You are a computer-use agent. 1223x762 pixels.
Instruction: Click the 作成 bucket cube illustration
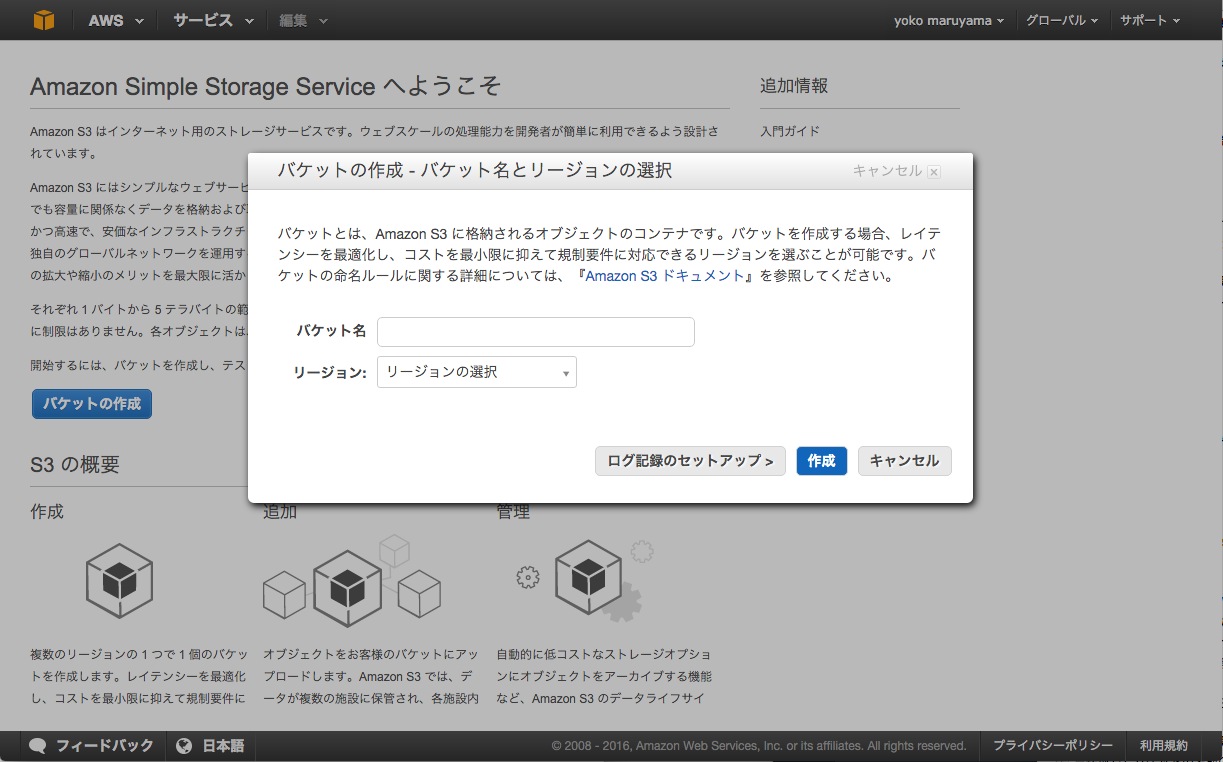(x=119, y=581)
